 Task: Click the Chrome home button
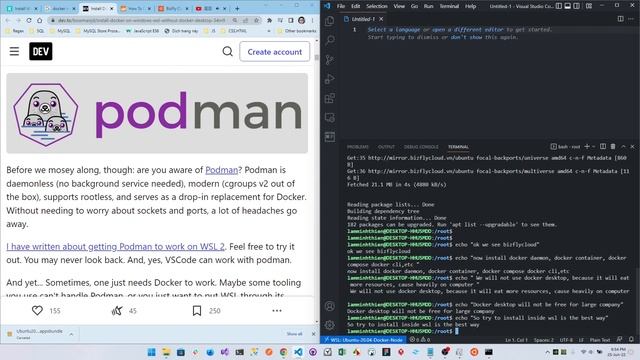point(39,20)
